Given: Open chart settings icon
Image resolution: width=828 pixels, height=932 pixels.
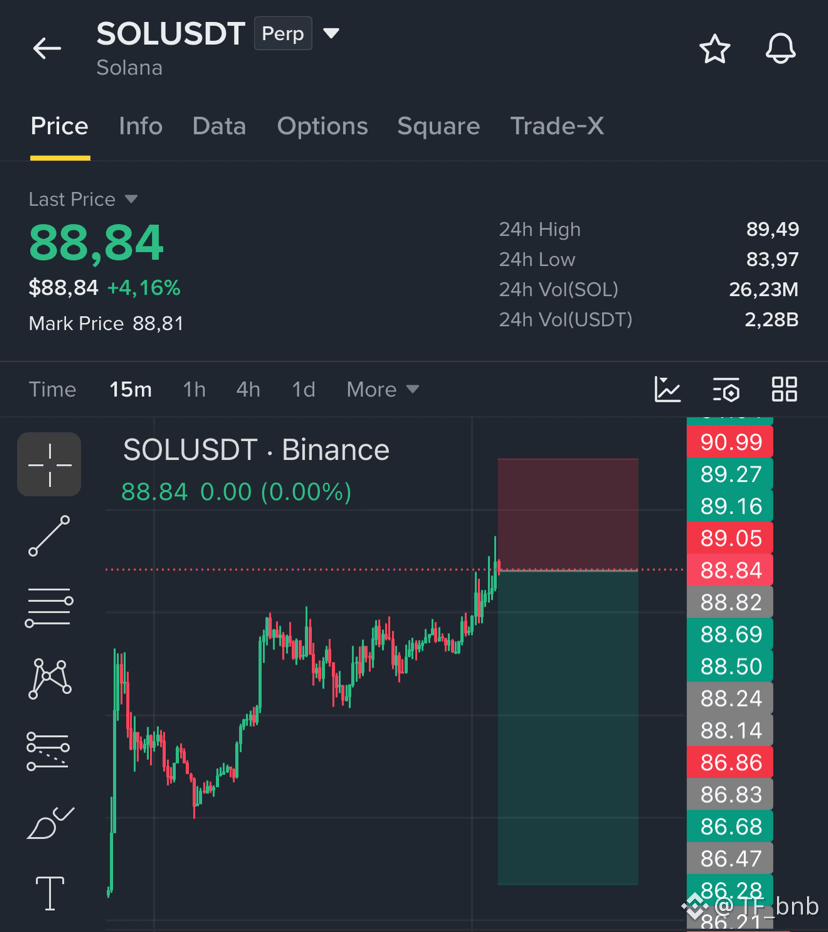Looking at the screenshot, I should [726, 389].
